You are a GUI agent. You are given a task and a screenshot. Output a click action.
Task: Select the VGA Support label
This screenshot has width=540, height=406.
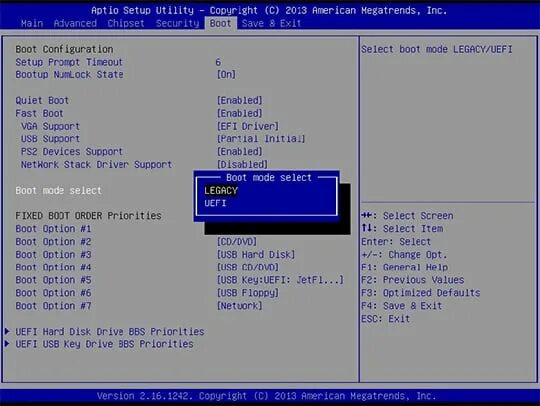(x=50, y=126)
